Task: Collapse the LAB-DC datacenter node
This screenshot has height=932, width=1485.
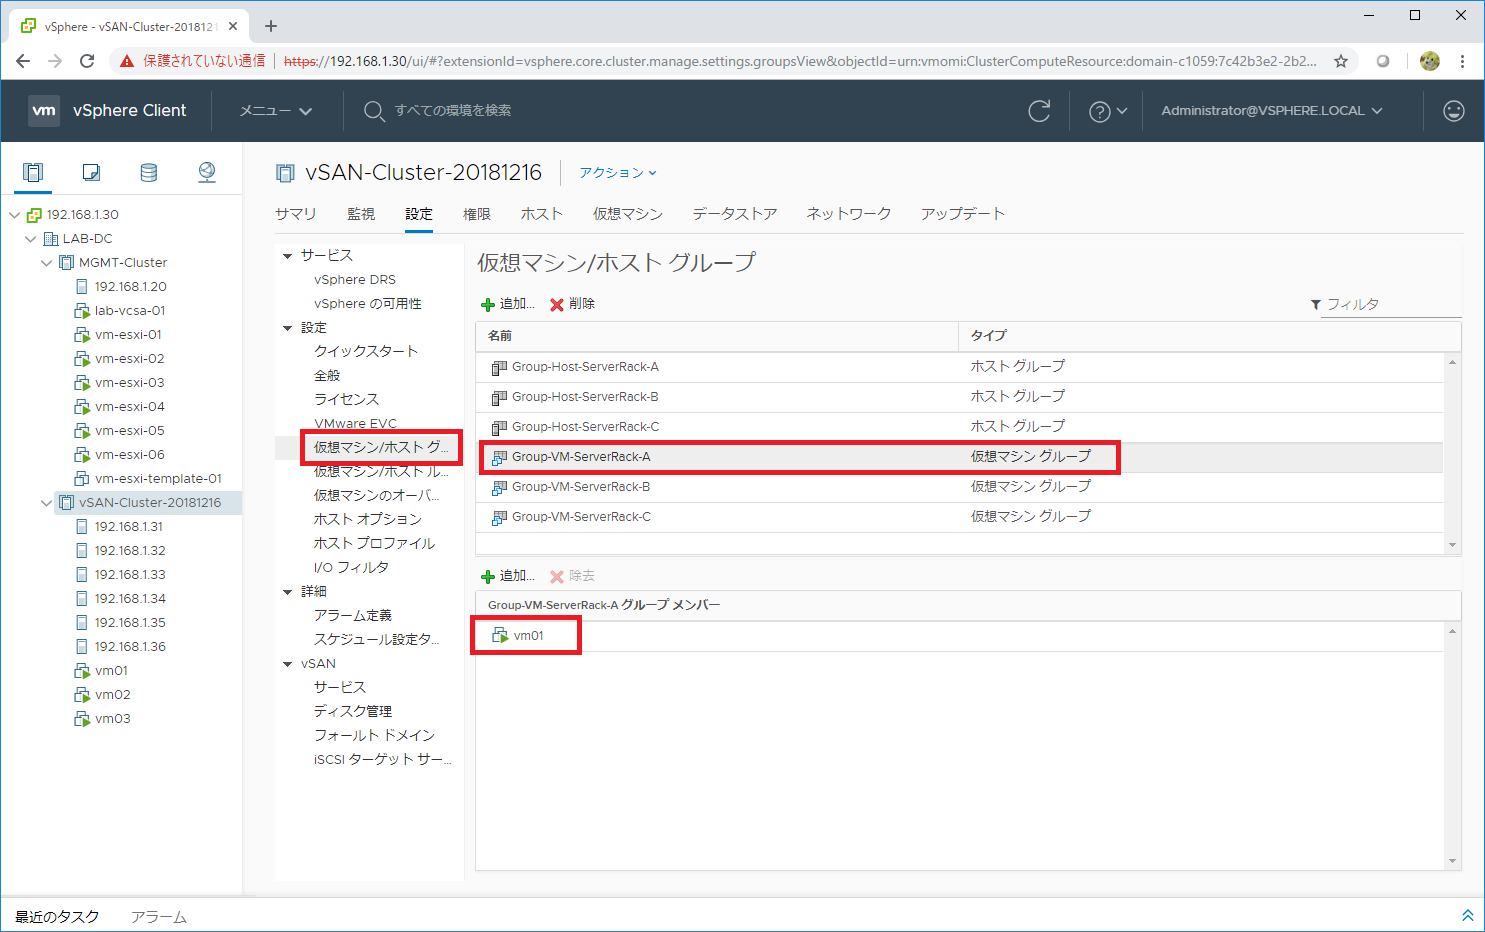Action: point(31,239)
